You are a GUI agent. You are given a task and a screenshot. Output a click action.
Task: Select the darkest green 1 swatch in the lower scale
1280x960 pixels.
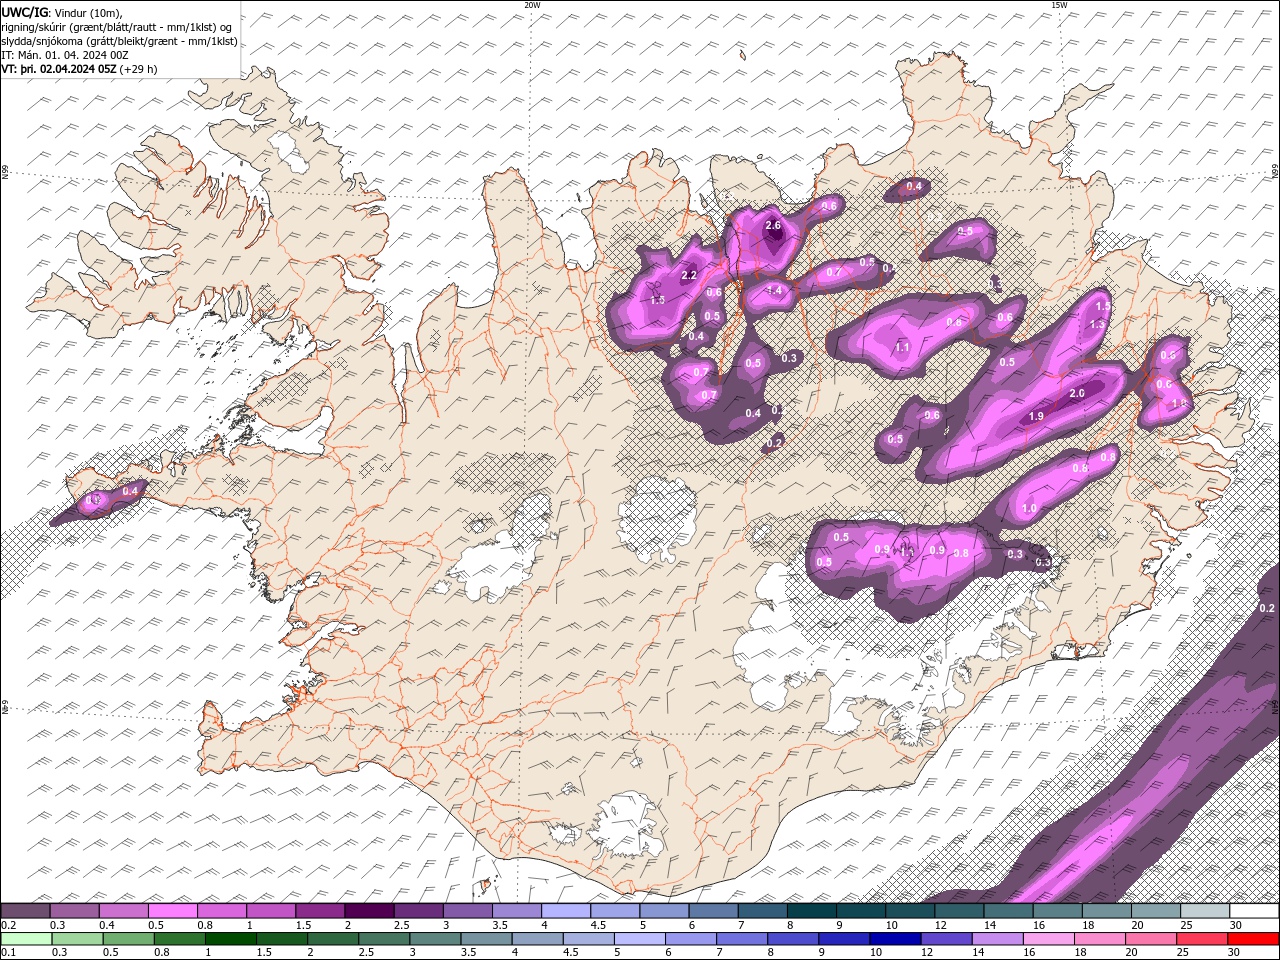pos(230,939)
